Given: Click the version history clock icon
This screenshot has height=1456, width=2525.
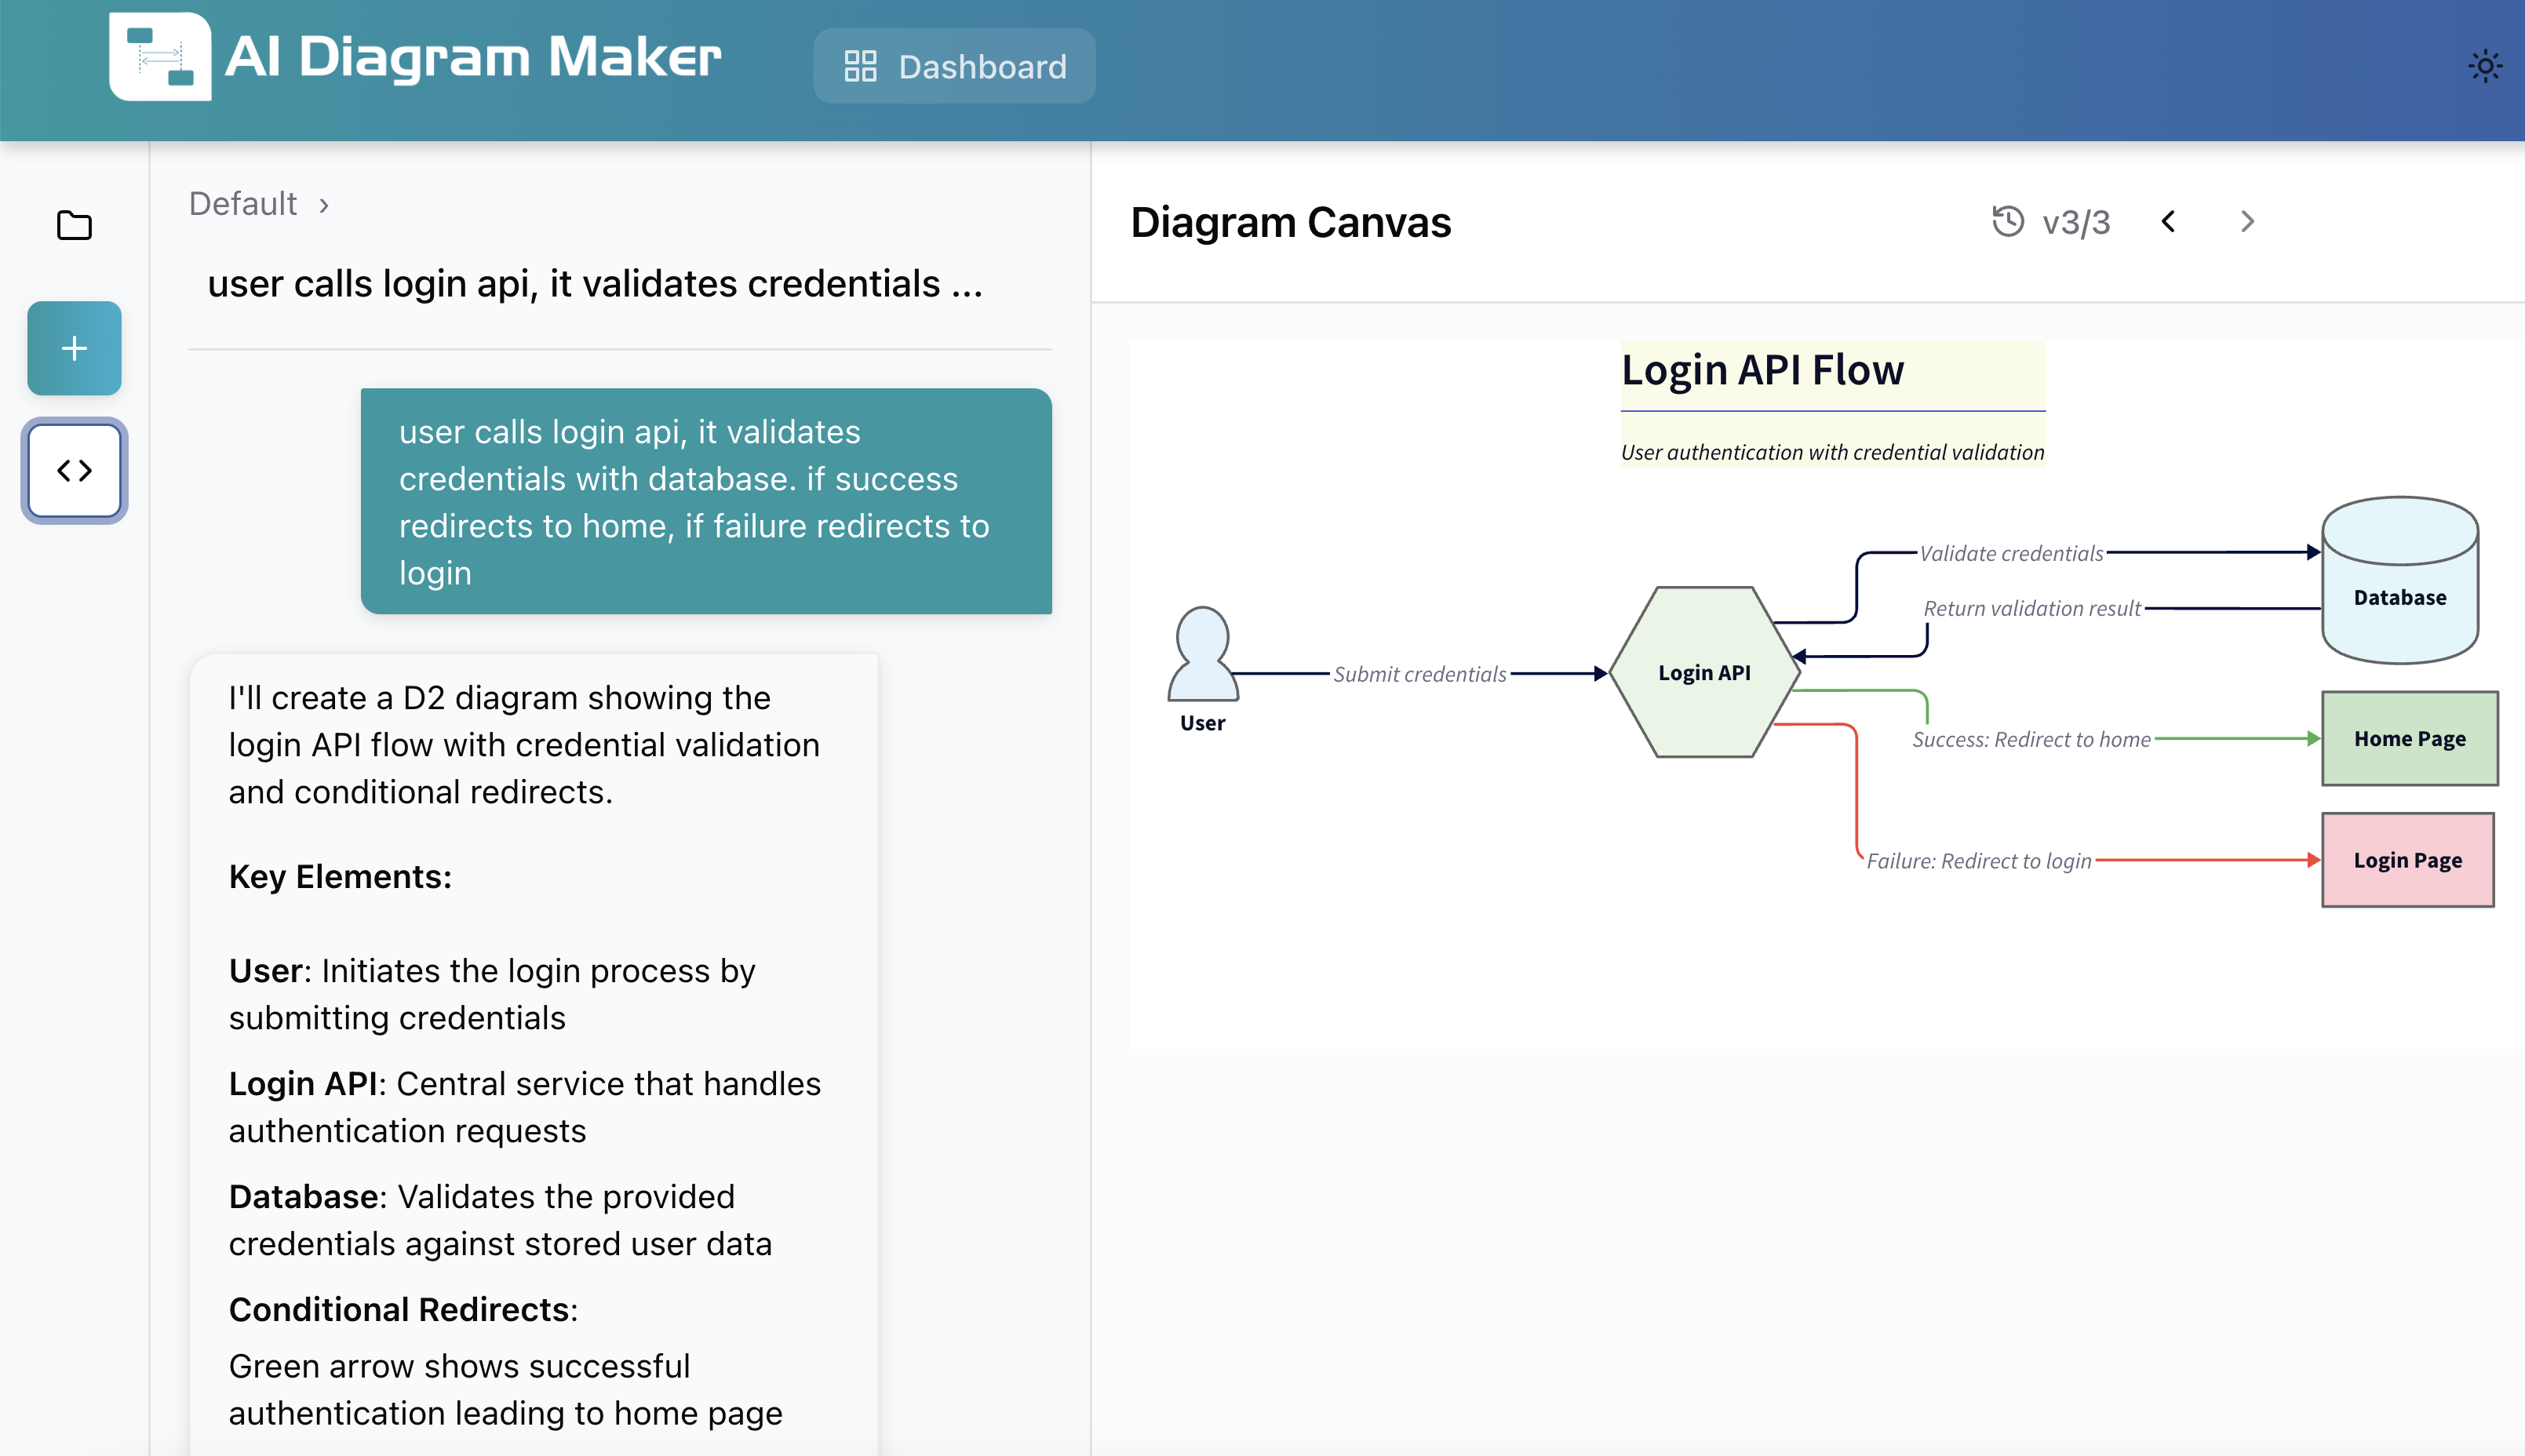Looking at the screenshot, I should 2008,221.
